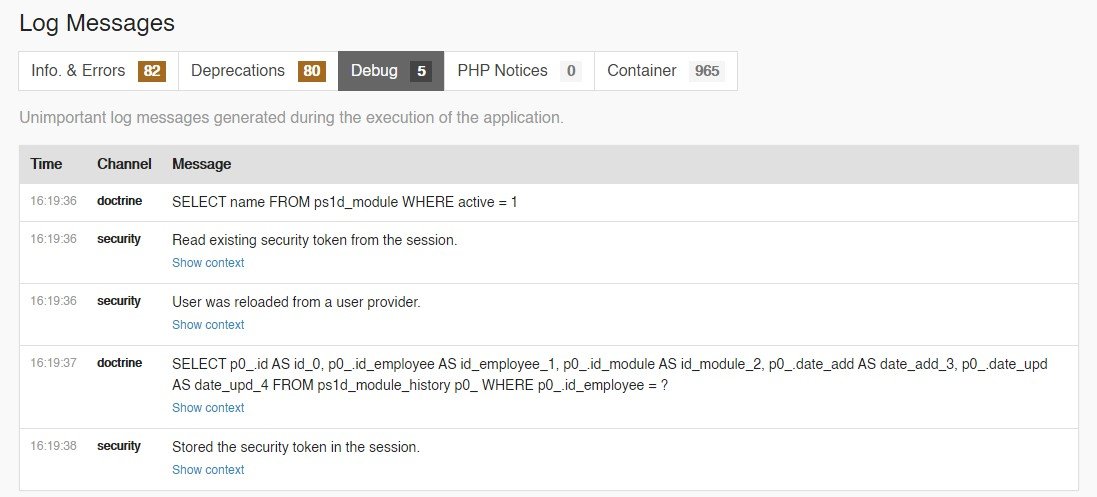Screen dimensions: 1097x497
Task: Click the 965 Container count badge
Action: (x=707, y=71)
